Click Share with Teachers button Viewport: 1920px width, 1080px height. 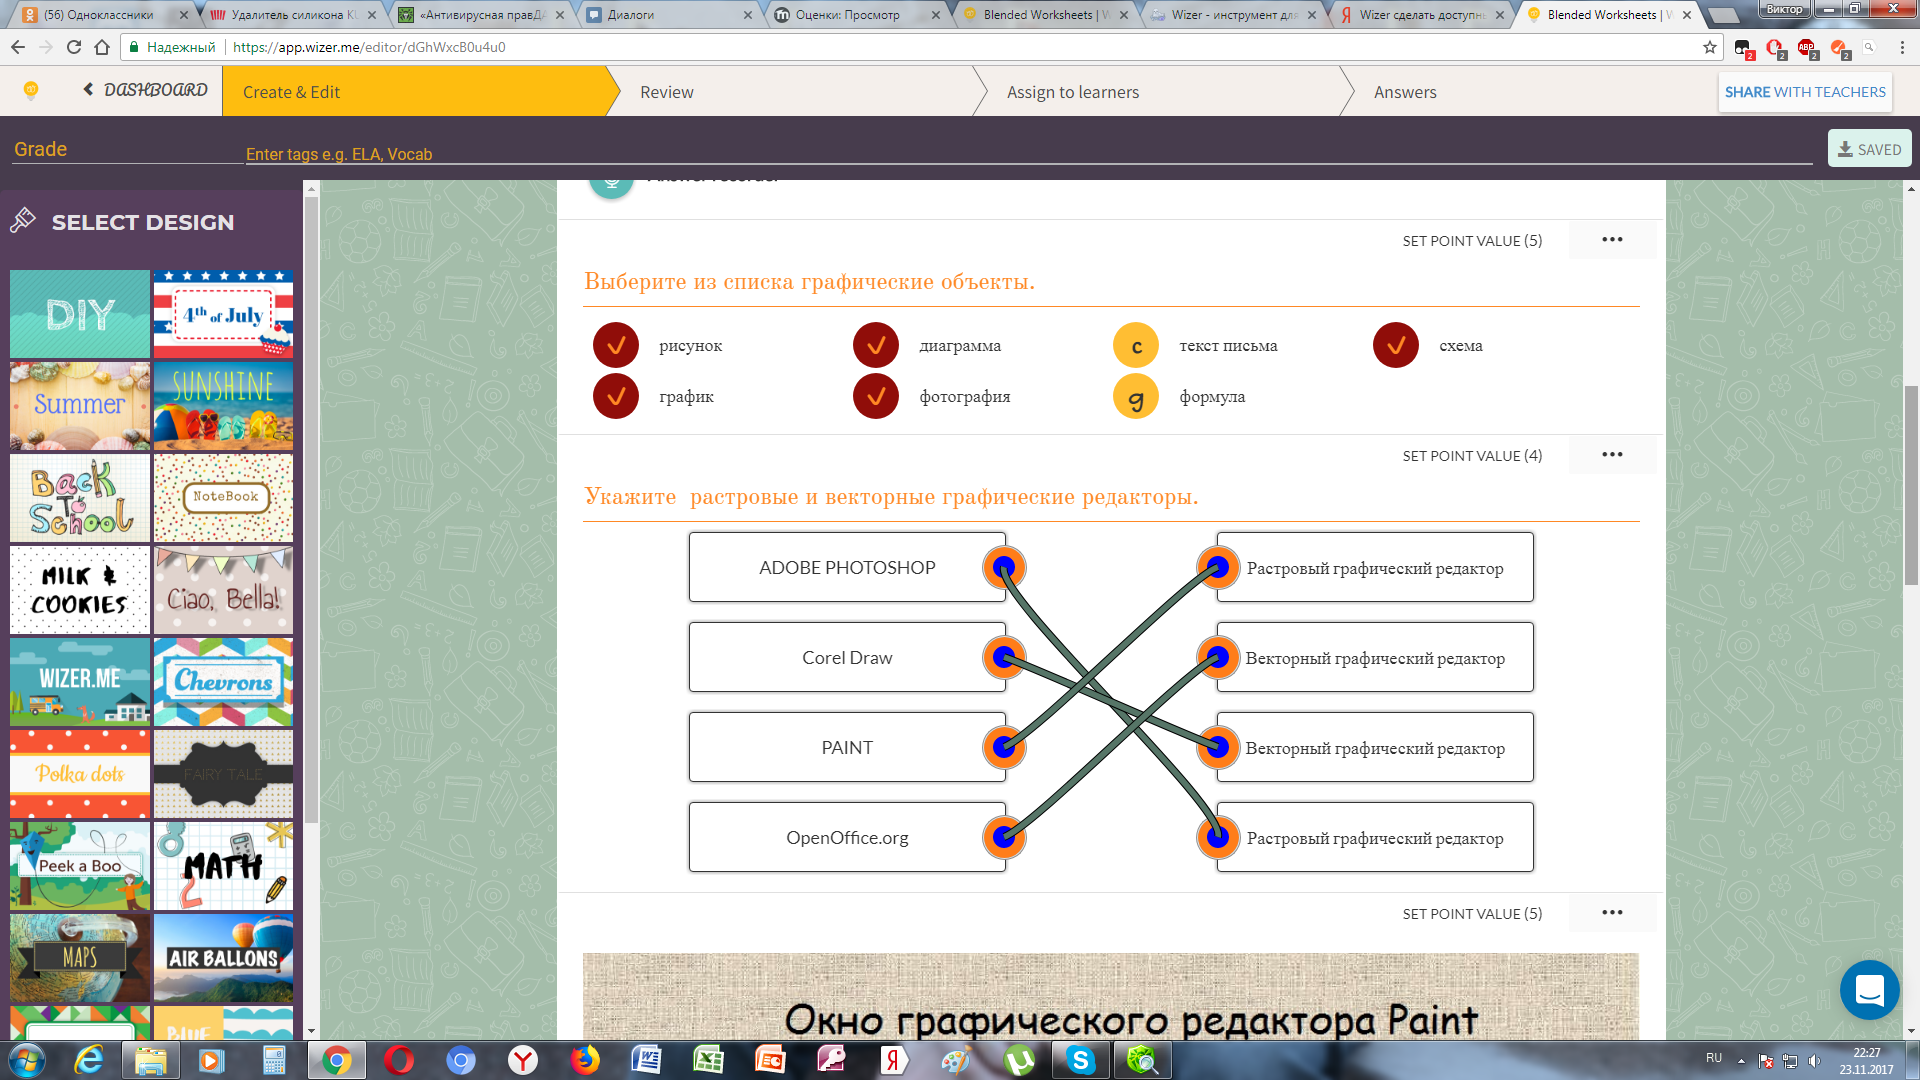(1805, 92)
